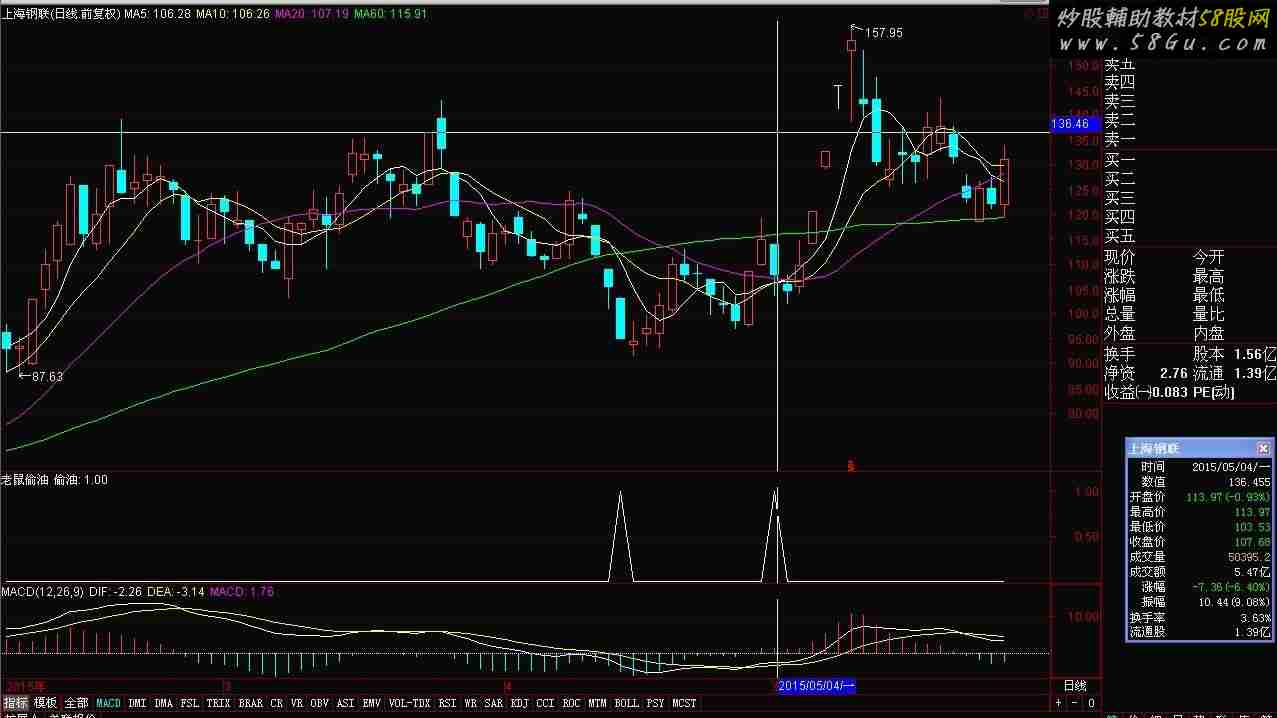Switch indicator to SAR
The image size is (1277, 718).
(x=493, y=703)
